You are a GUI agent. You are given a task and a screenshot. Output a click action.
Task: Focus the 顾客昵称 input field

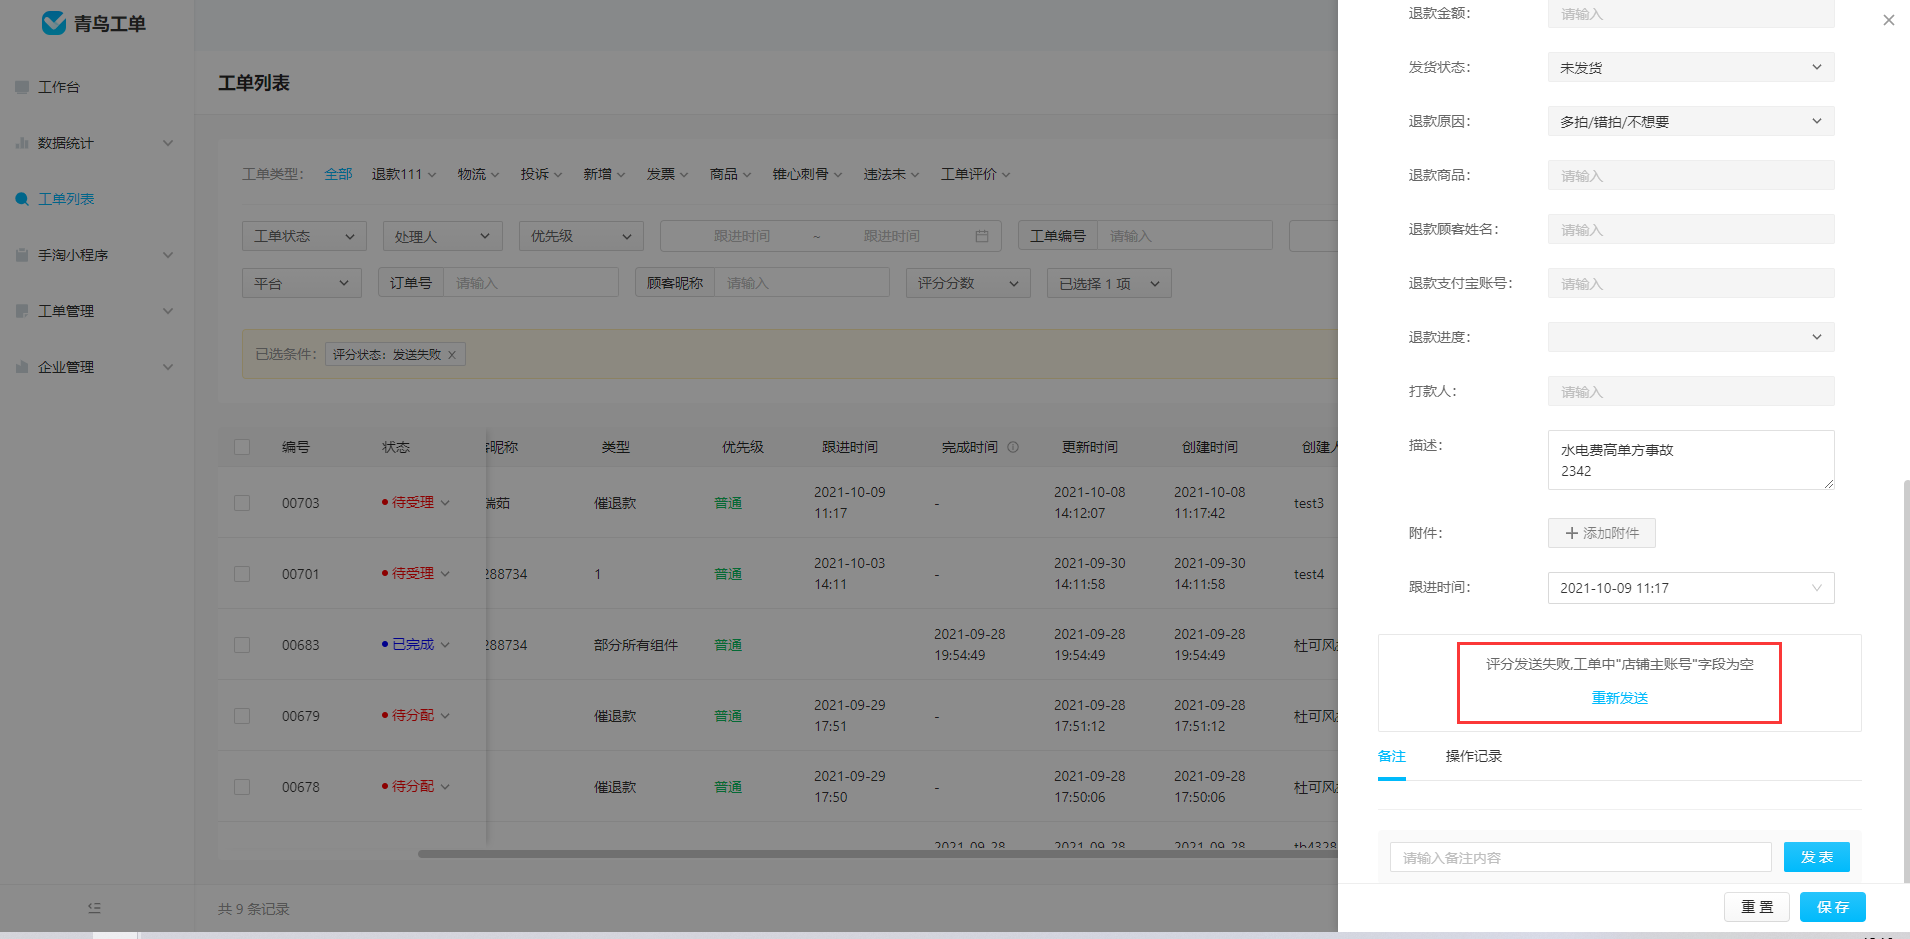(801, 283)
